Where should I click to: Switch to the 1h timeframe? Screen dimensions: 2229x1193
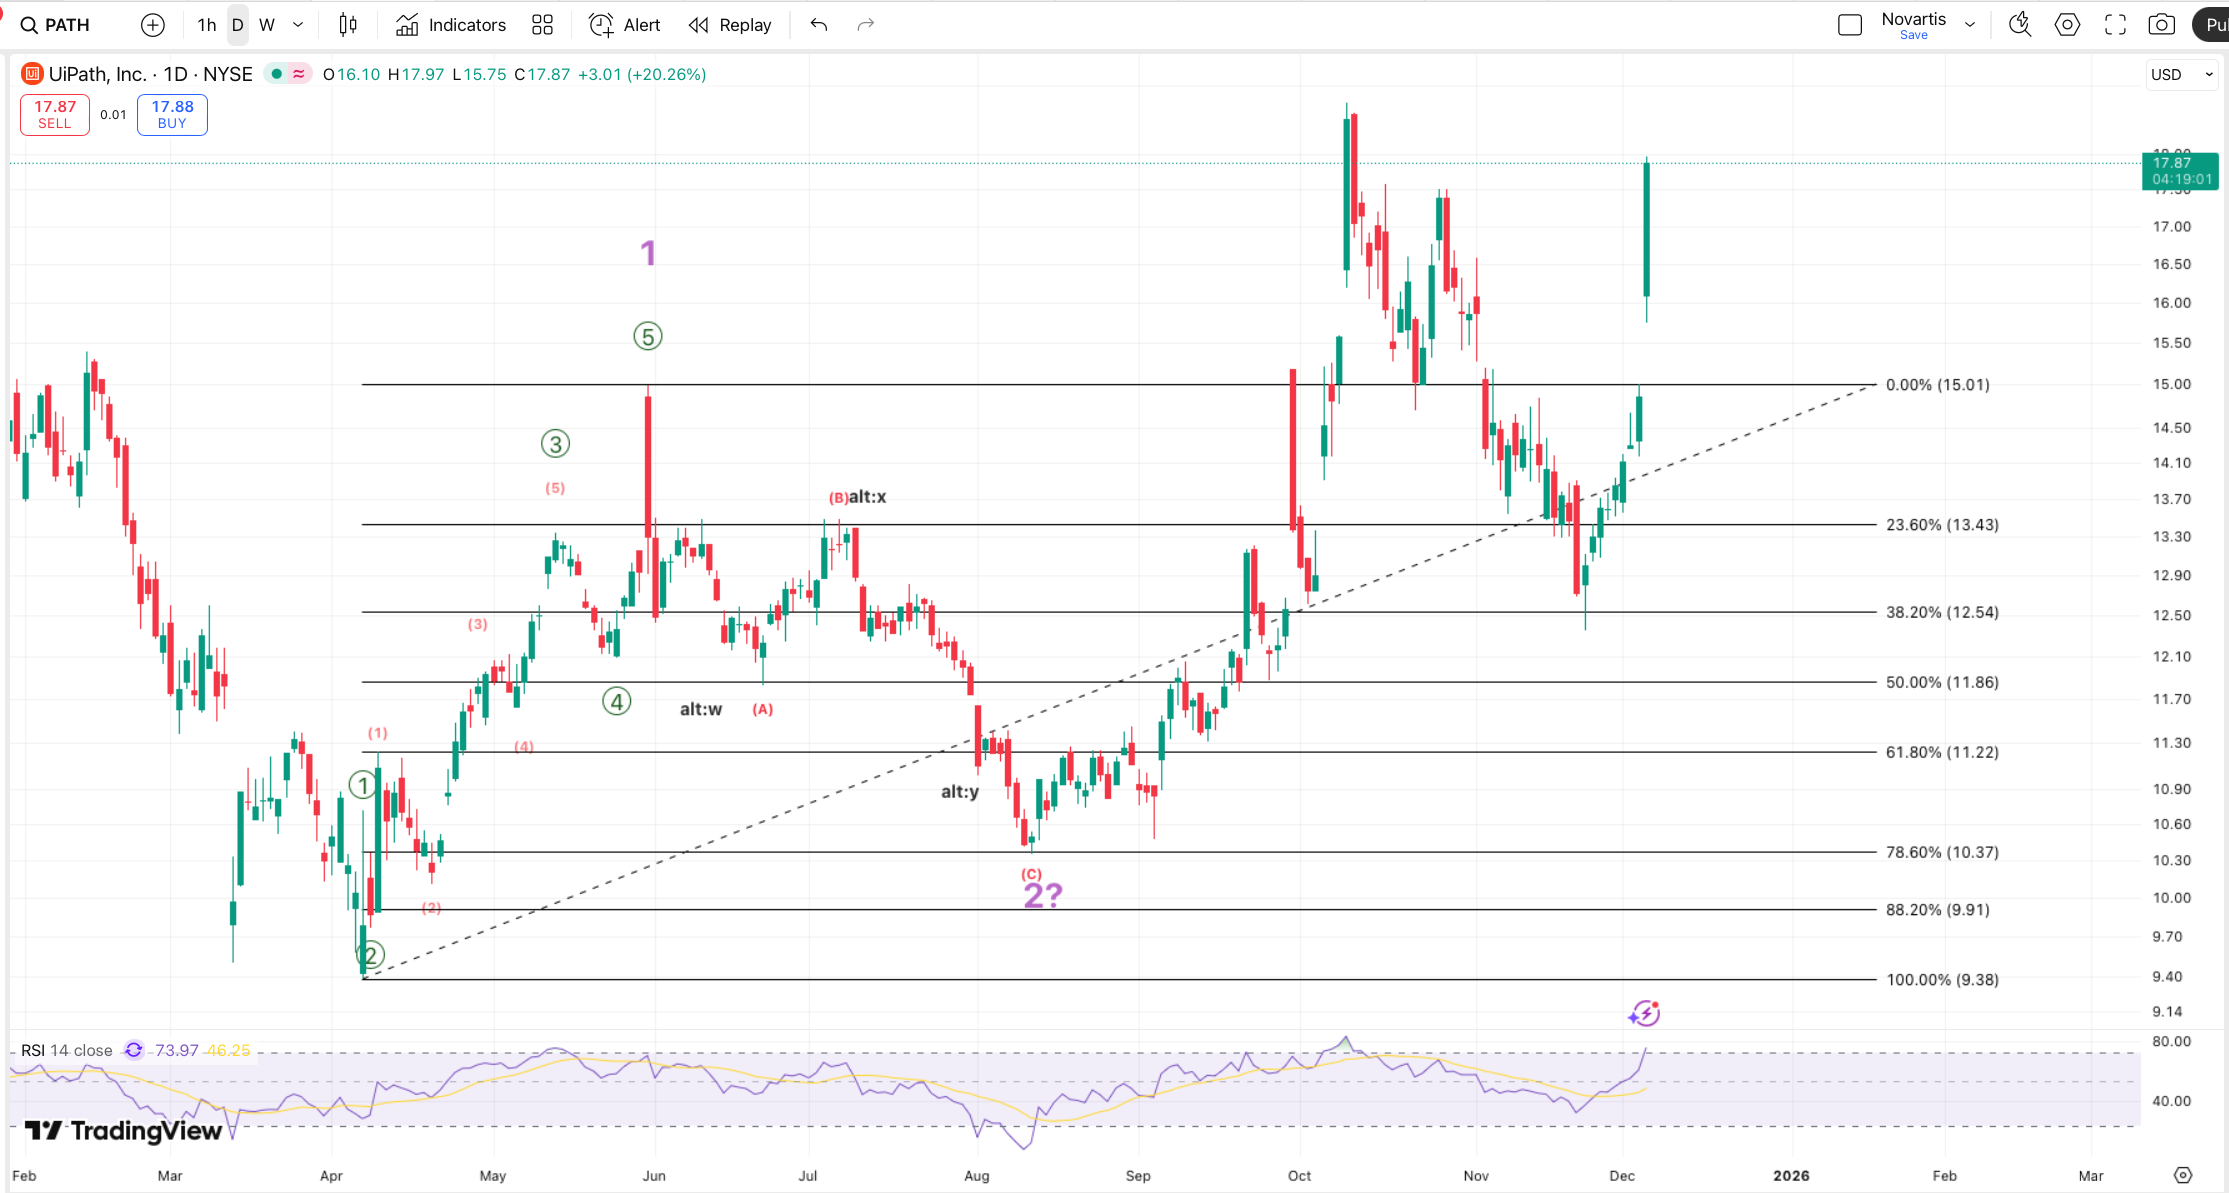click(206, 25)
